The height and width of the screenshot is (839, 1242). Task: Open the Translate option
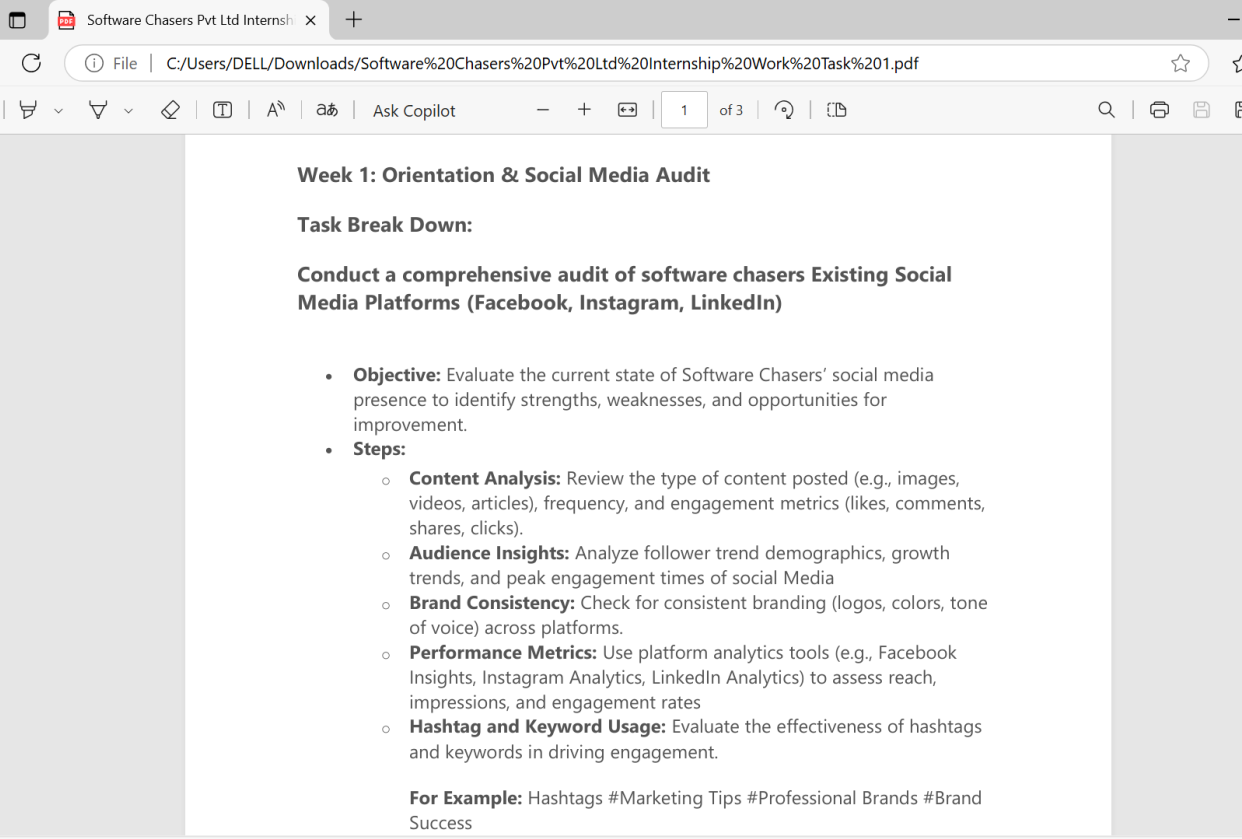point(327,110)
